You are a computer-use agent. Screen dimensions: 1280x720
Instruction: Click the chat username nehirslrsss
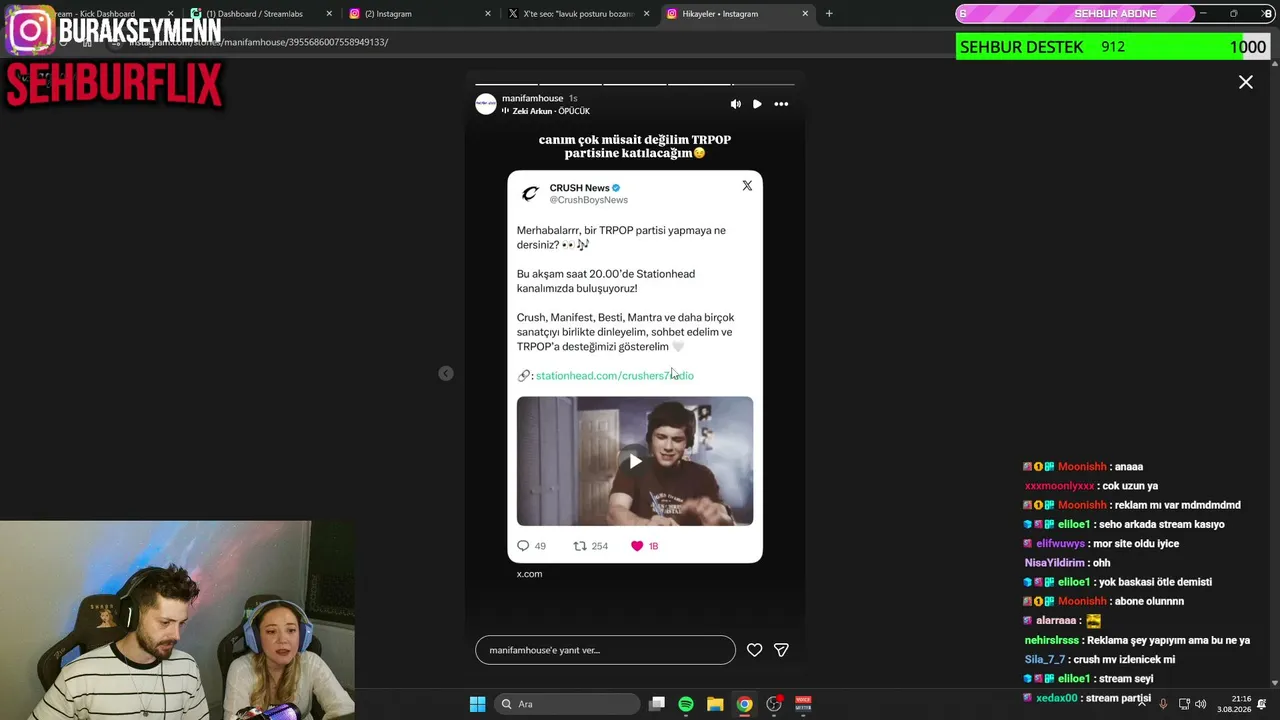click(1052, 640)
